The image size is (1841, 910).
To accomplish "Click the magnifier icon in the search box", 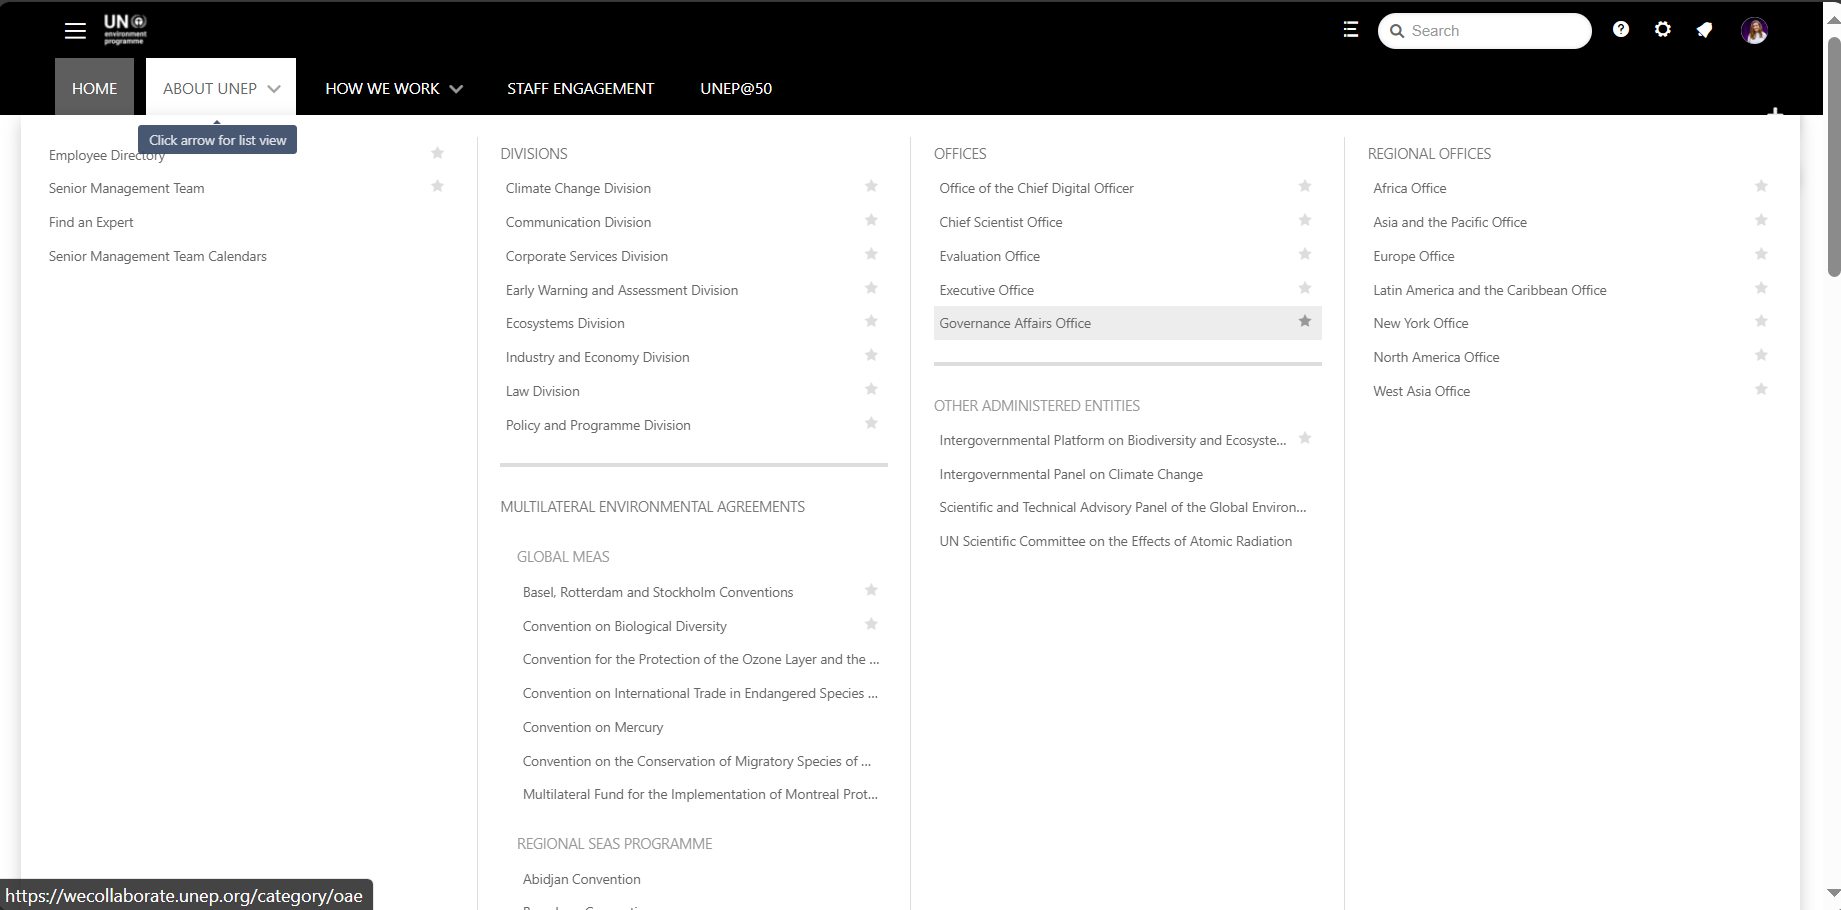I will pos(1397,31).
